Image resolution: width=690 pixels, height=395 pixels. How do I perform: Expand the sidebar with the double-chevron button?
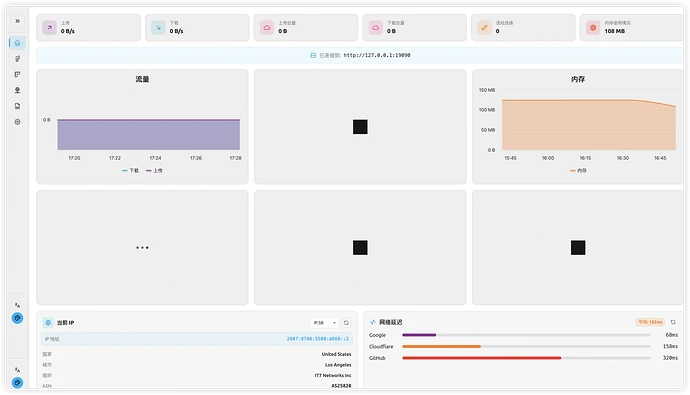click(x=18, y=21)
